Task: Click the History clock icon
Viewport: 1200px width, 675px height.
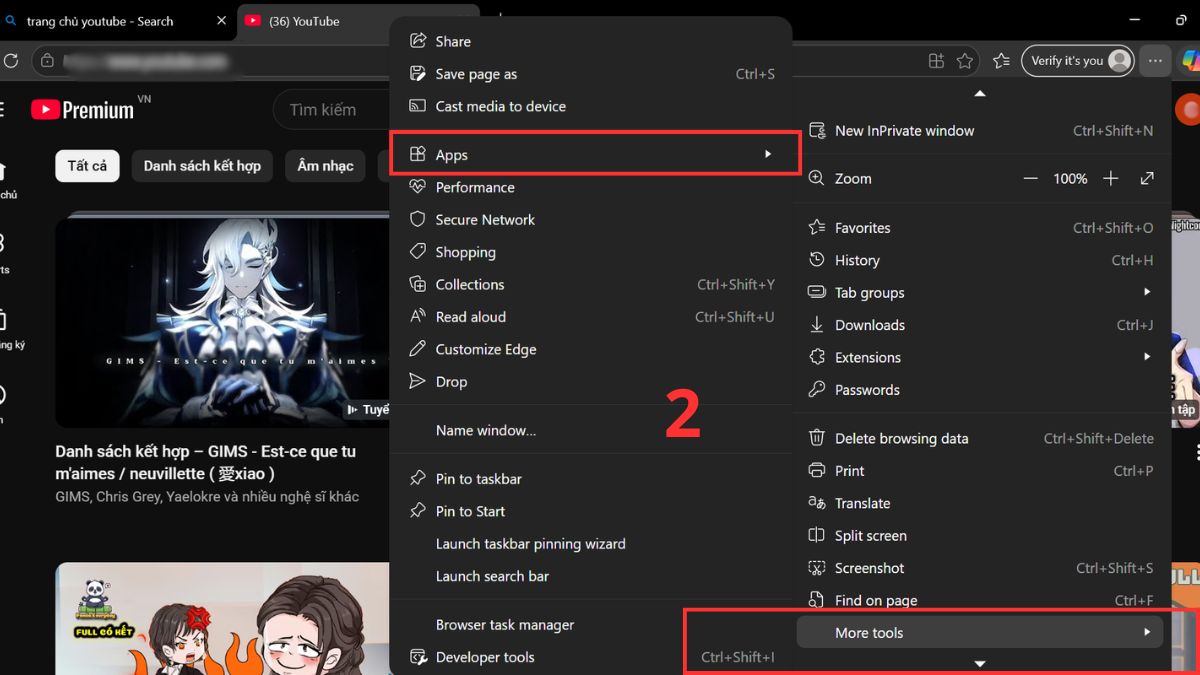Action: tap(817, 260)
